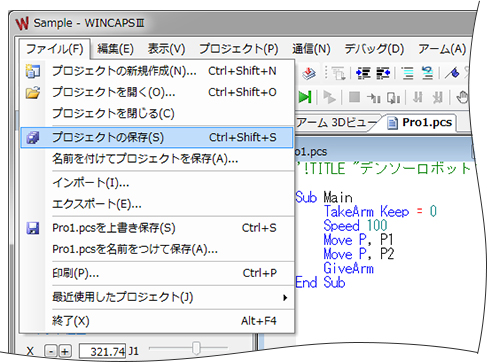
Task: Click the uncomment lines icon with blue arrow
Action: click(428, 73)
